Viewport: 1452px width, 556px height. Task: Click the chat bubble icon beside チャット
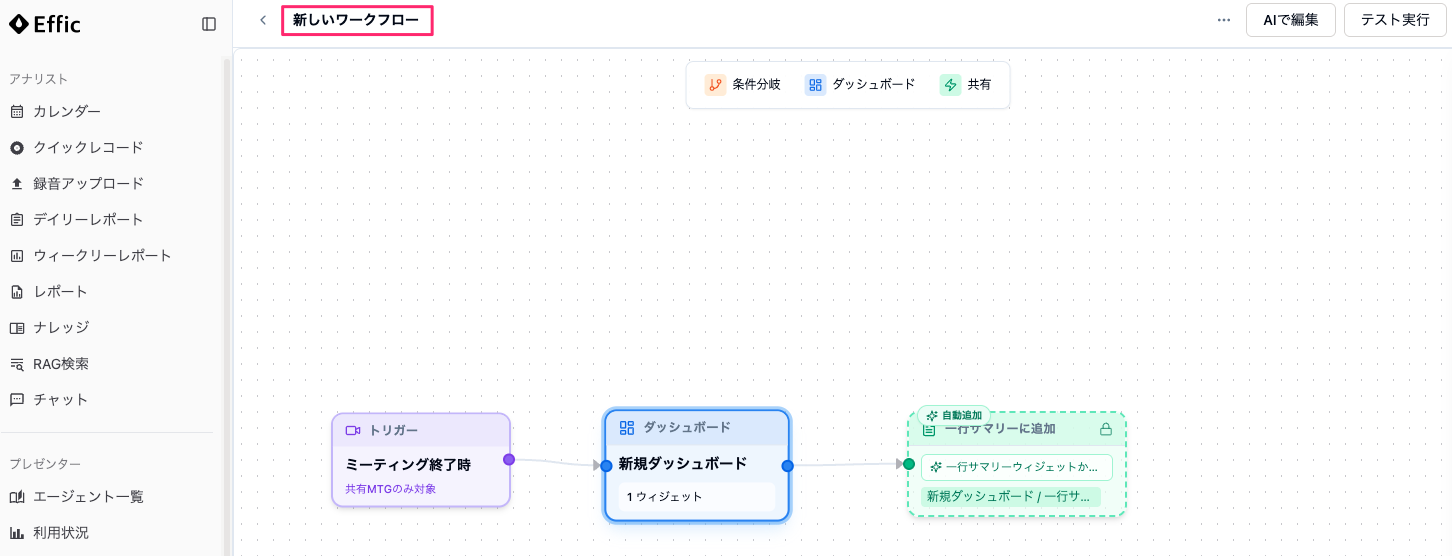[x=17, y=399]
